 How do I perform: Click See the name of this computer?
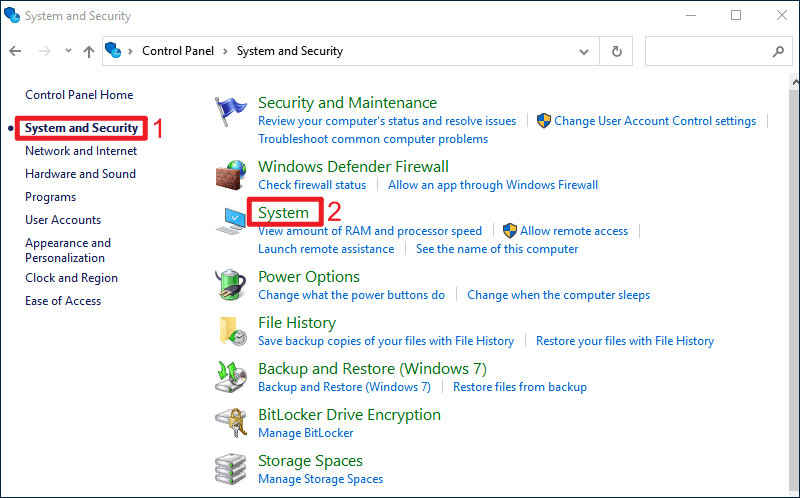(497, 249)
